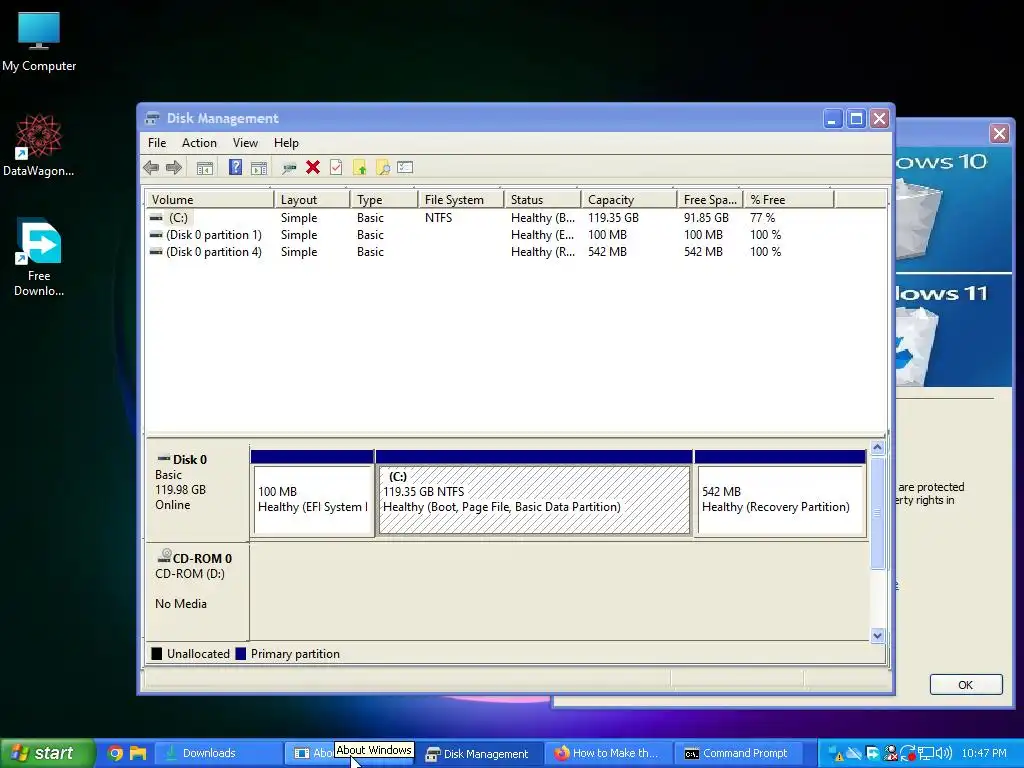This screenshot has height=768, width=1024.
Task: Click the checklist settings toolbar icon
Action: (405, 167)
